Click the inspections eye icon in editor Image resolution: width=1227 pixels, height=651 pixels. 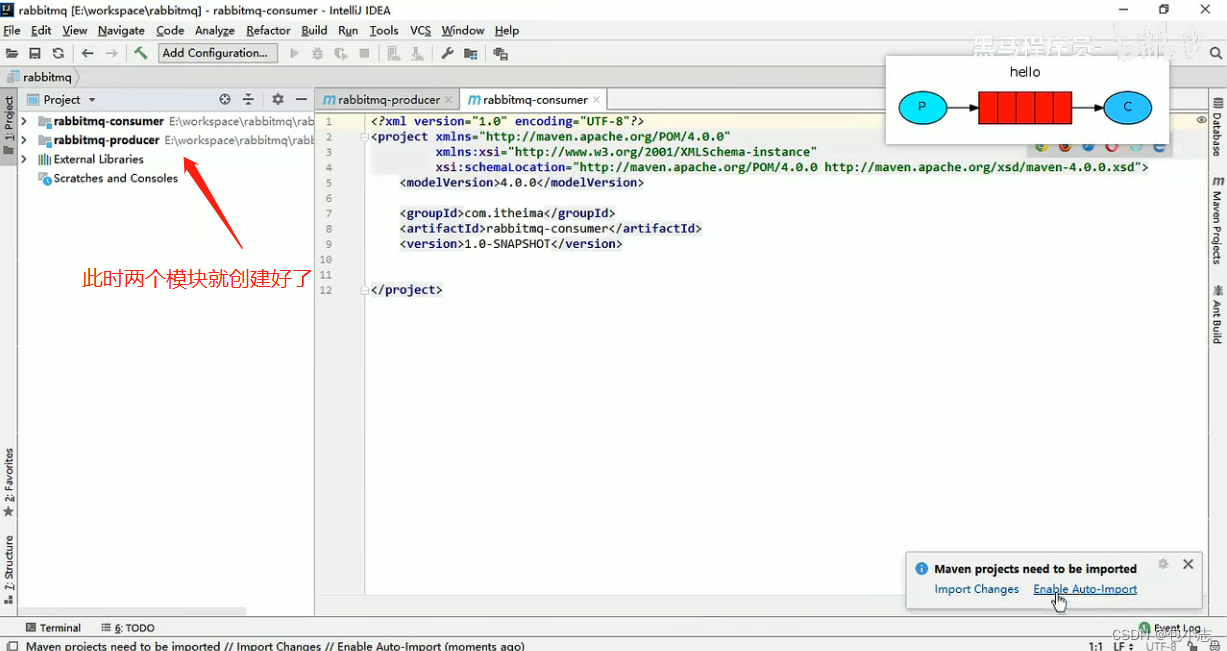[x=1201, y=120]
